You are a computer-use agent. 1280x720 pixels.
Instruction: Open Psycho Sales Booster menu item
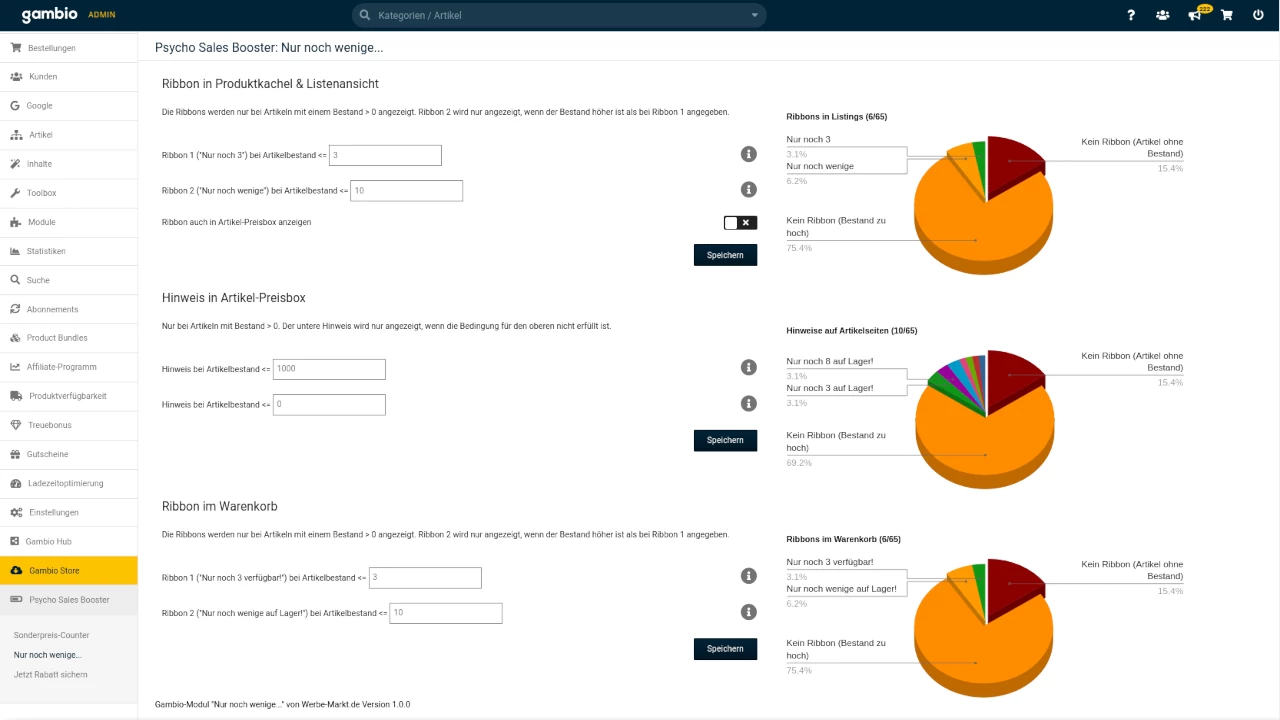(69, 600)
